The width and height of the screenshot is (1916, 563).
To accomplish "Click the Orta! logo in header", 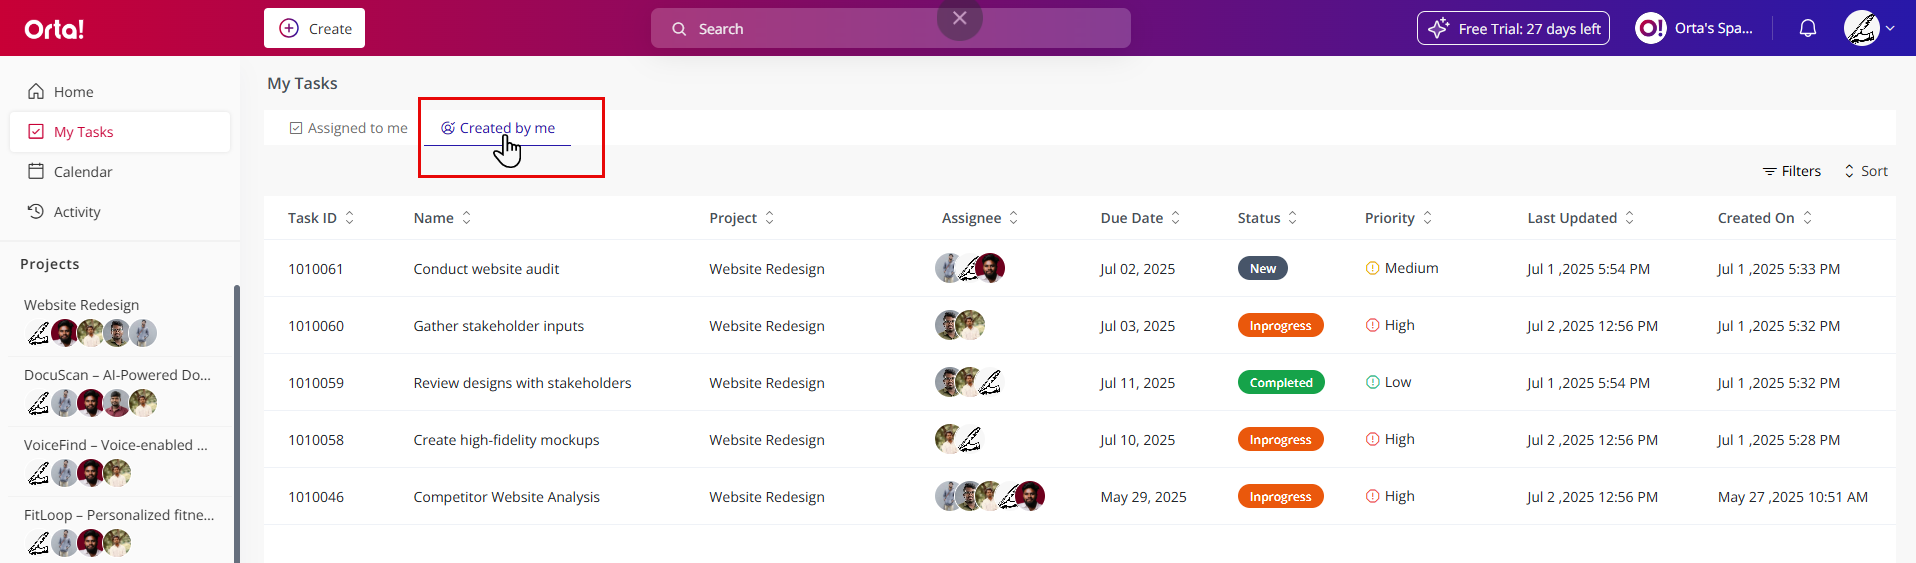I will click(x=54, y=29).
